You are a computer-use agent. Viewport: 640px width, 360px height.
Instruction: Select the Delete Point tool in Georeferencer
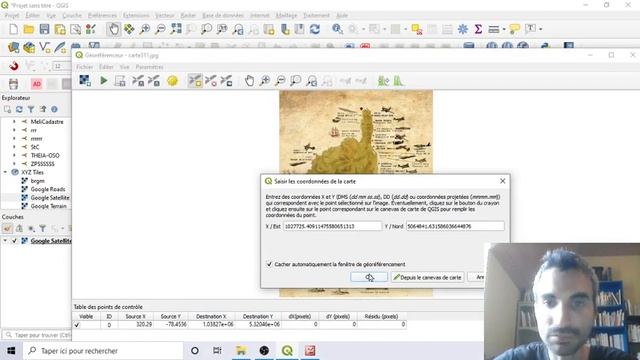pyautogui.click(x=211, y=80)
